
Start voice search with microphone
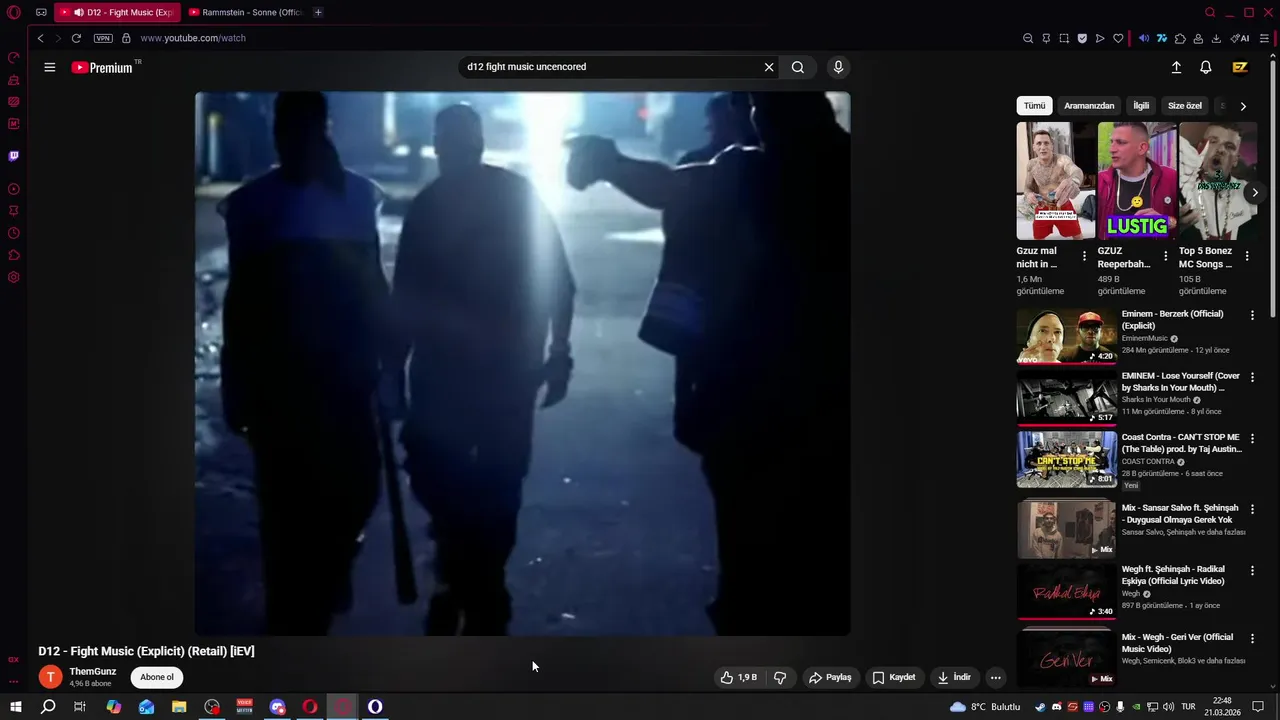pyautogui.click(x=838, y=67)
